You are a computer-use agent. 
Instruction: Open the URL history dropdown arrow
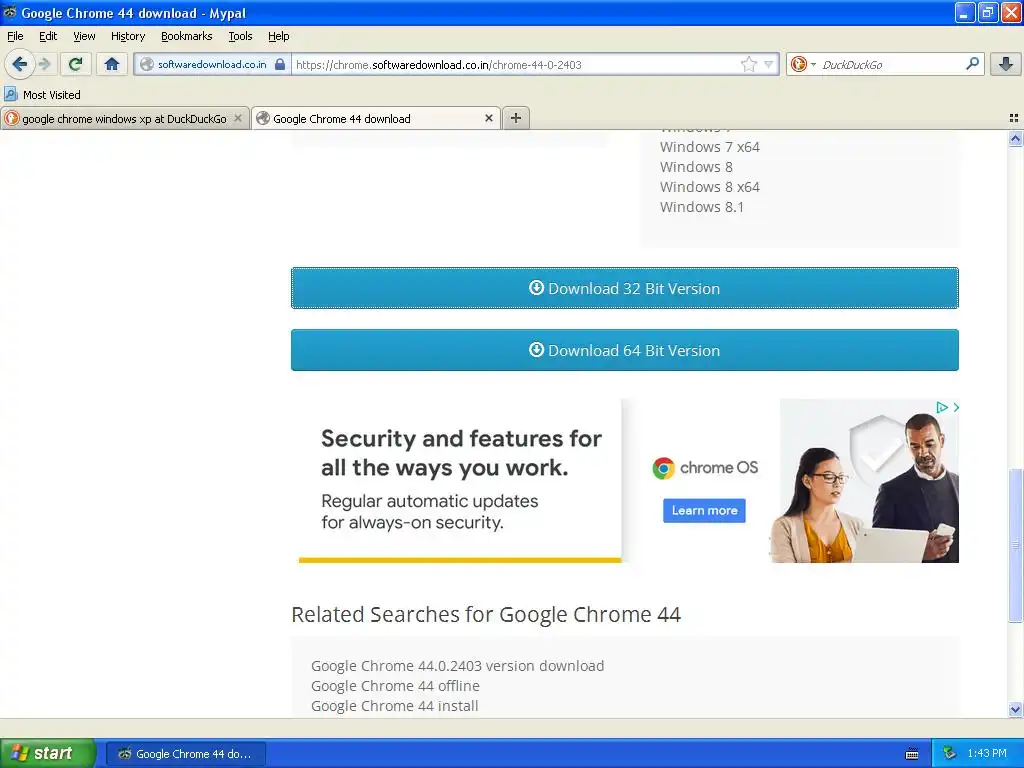click(x=769, y=64)
